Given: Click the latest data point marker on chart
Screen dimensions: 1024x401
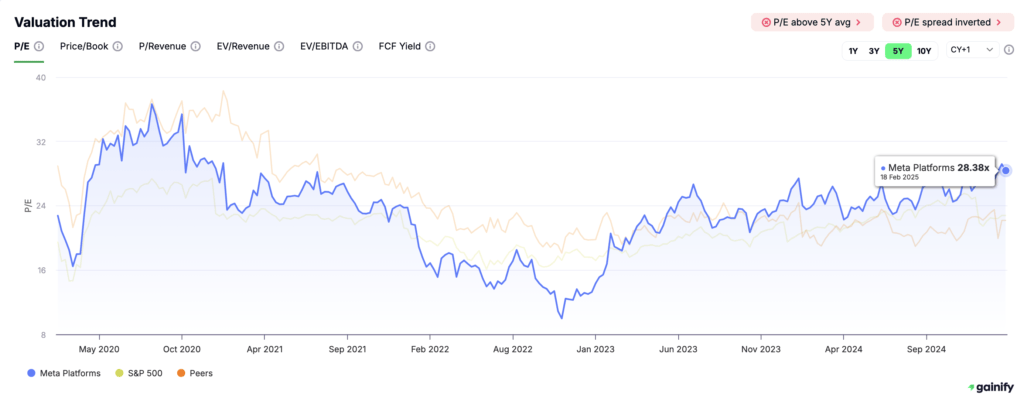Looking at the screenshot, I should coord(1006,170).
